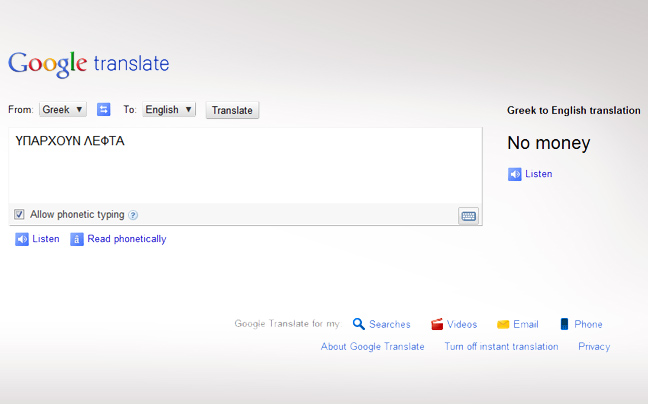Uncheck the Allow phonetic typing checkbox
648x404 pixels.
point(19,214)
